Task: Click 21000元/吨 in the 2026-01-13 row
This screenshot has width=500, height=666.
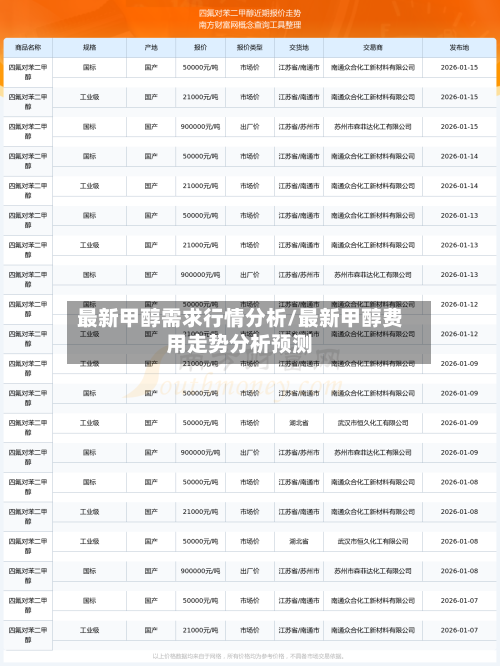Action: [x=200, y=245]
